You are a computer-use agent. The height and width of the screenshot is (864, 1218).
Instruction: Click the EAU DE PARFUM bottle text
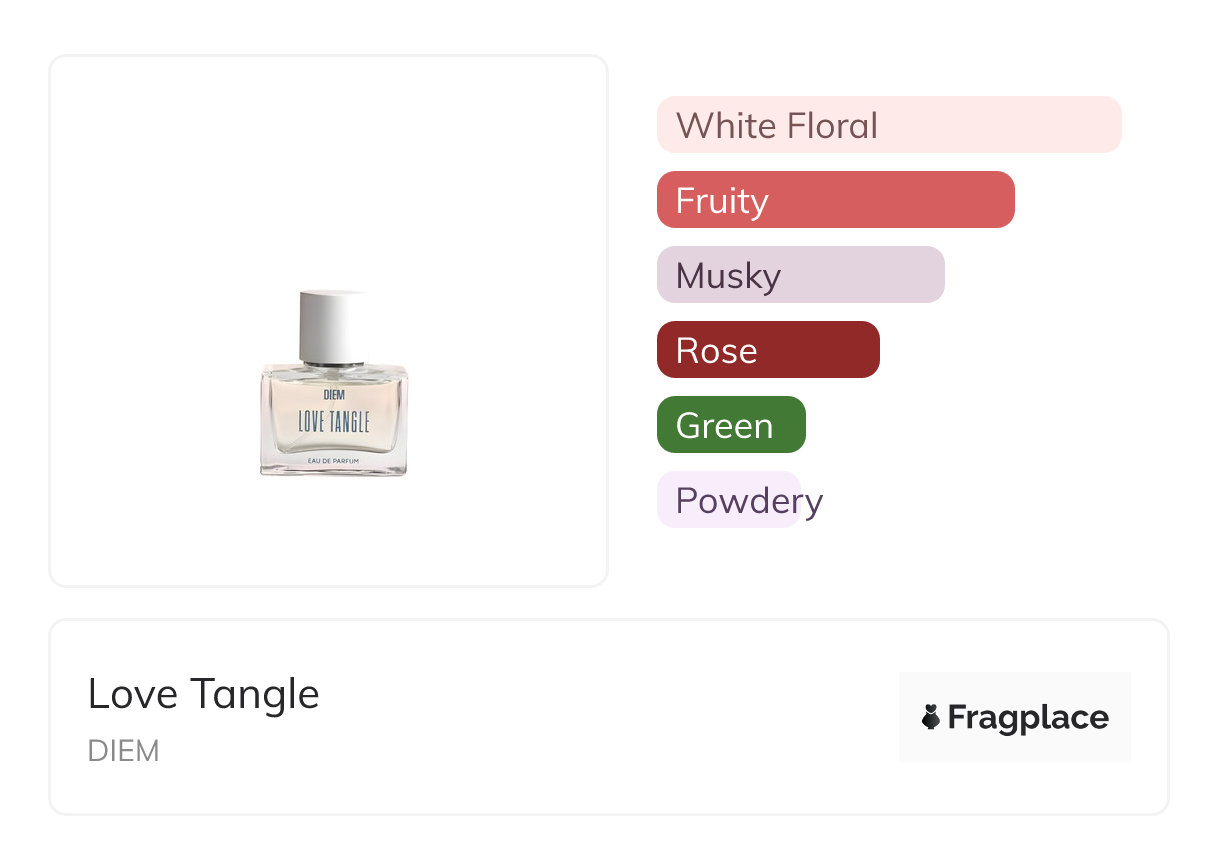334,460
